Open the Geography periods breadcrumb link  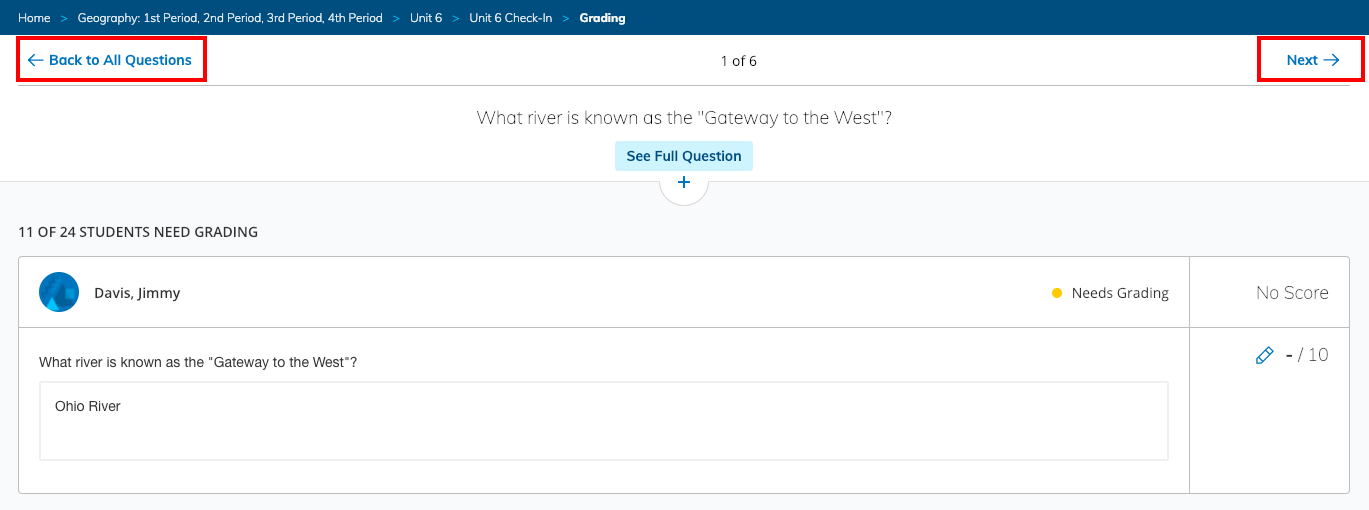pos(230,18)
